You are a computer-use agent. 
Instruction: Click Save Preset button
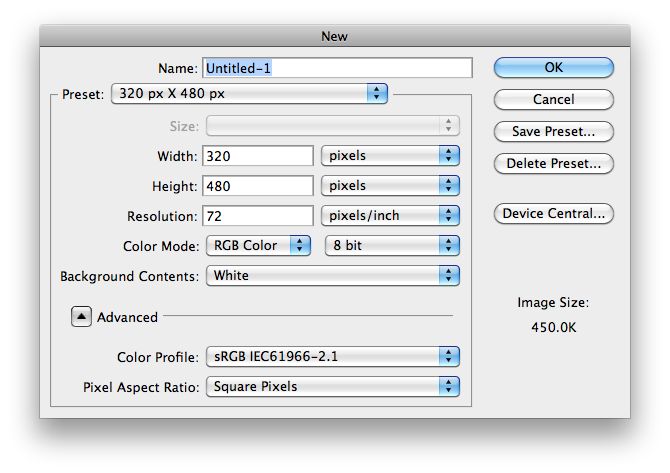pos(553,131)
